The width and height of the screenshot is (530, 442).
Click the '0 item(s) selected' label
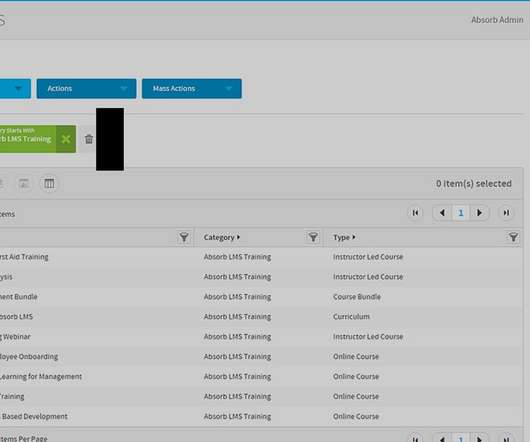coord(474,183)
